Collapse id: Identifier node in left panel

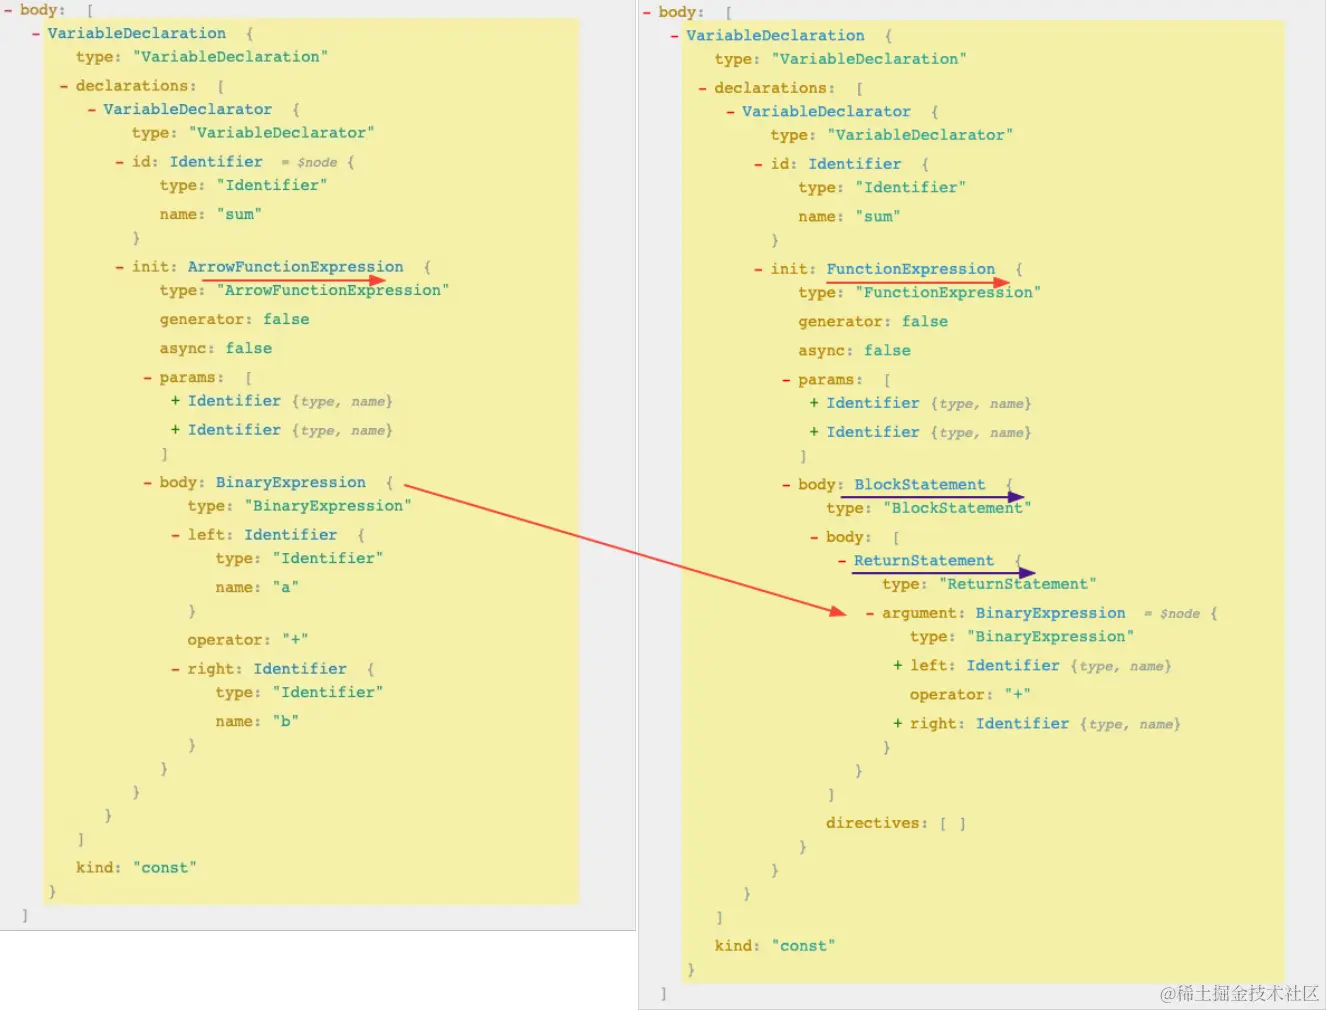pyautogui.click(x=120, y=162)
